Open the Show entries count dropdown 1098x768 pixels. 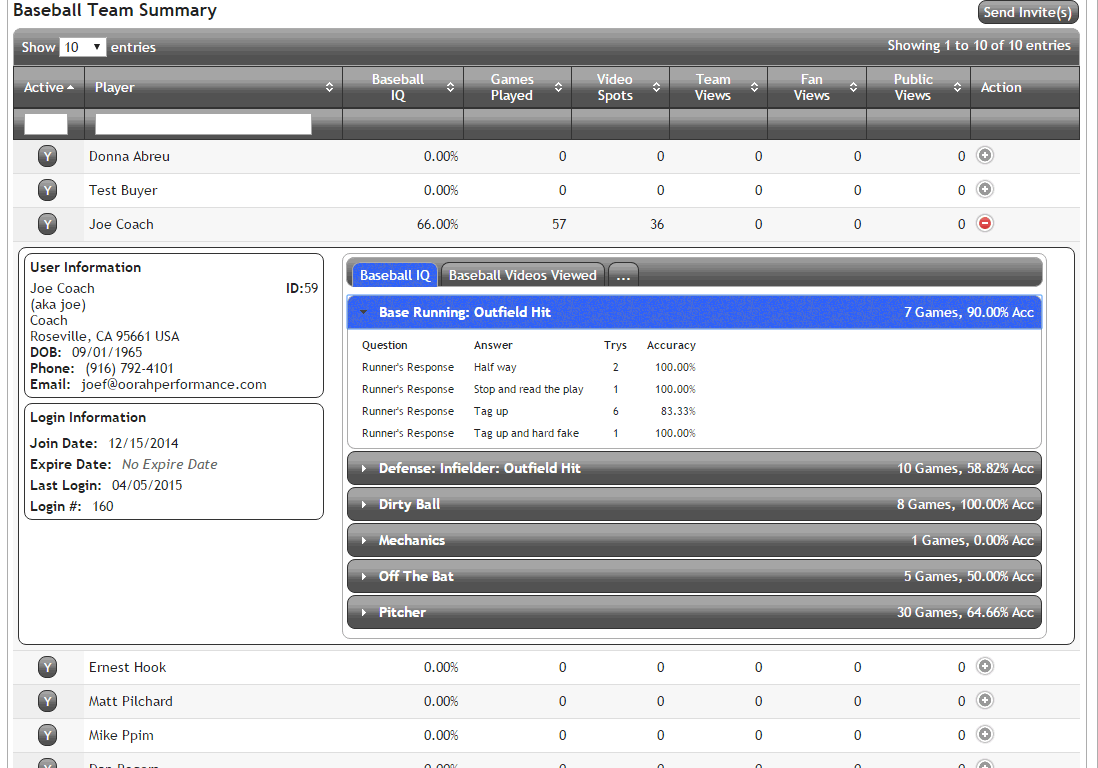[82, 47]
